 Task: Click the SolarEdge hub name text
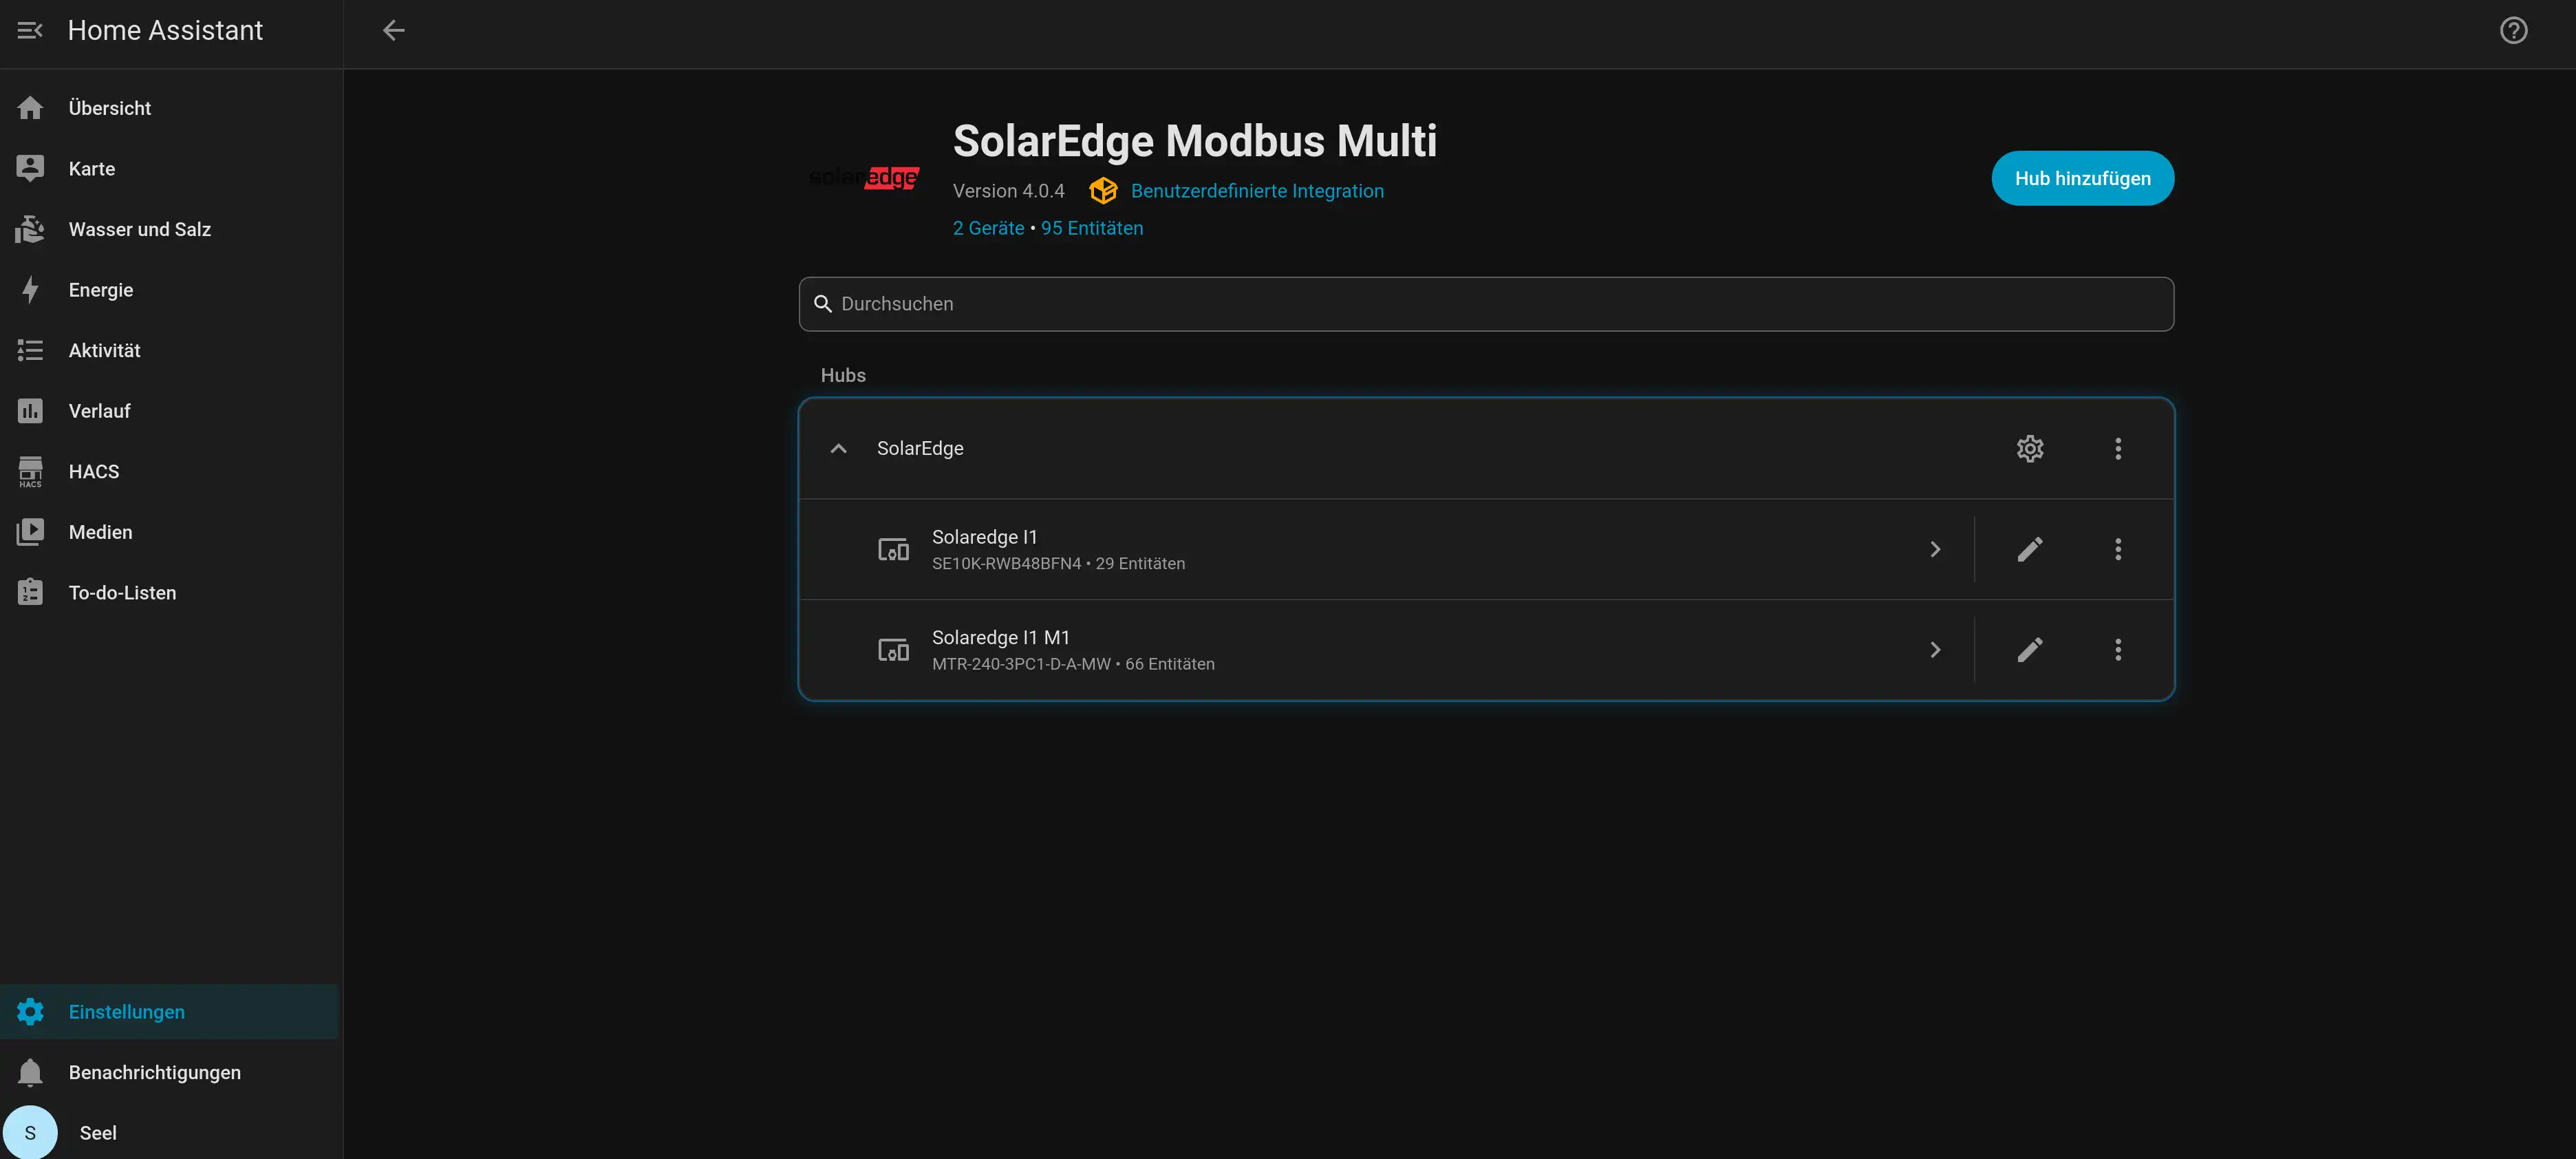pyautogui.click(x=920, y=449)
